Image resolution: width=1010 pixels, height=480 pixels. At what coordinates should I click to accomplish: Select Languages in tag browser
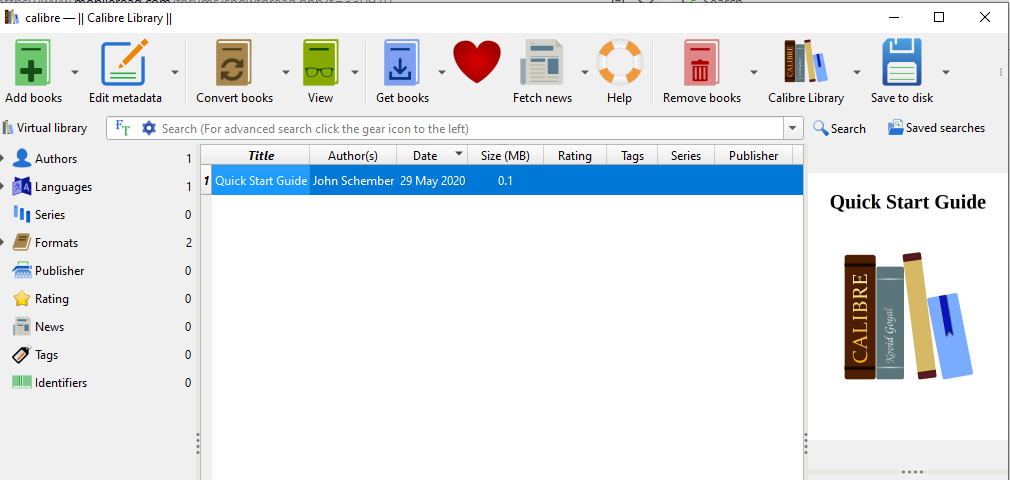pyautogui.click(x=63, y=187)
